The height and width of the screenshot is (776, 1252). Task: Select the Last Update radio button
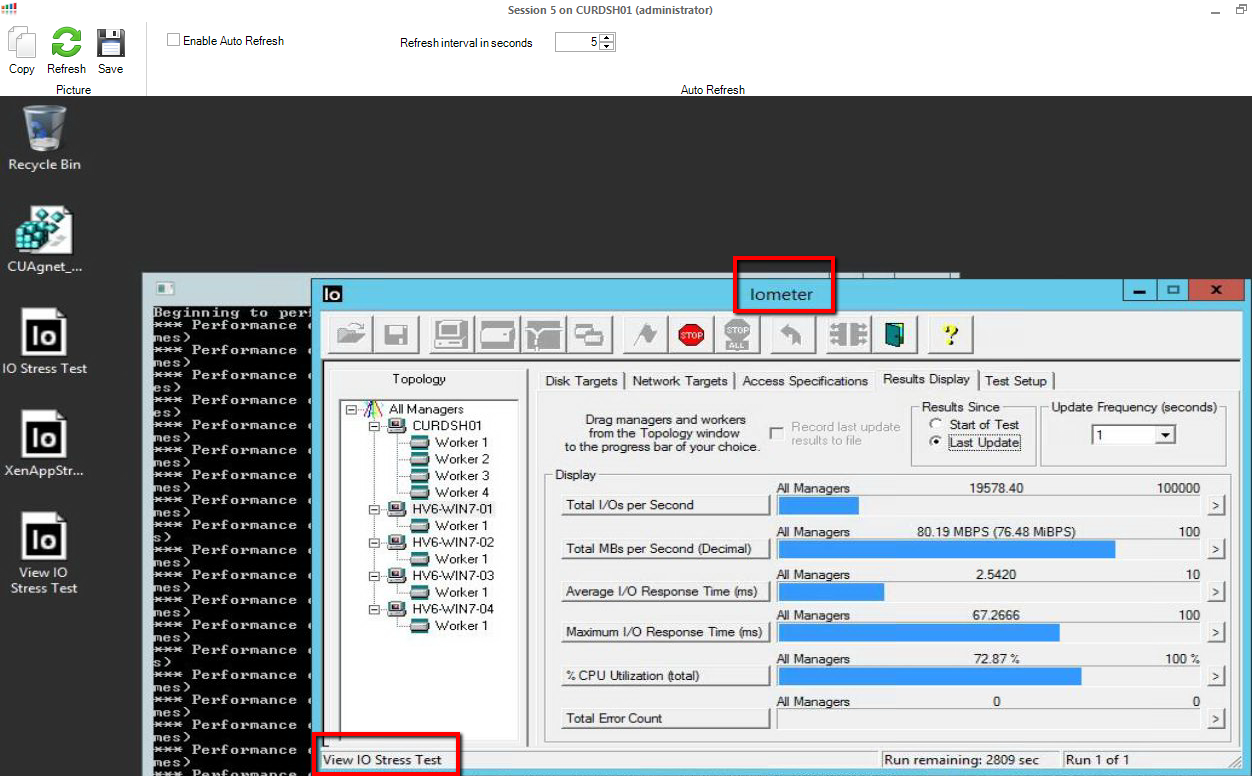click(x=937, y=443)
